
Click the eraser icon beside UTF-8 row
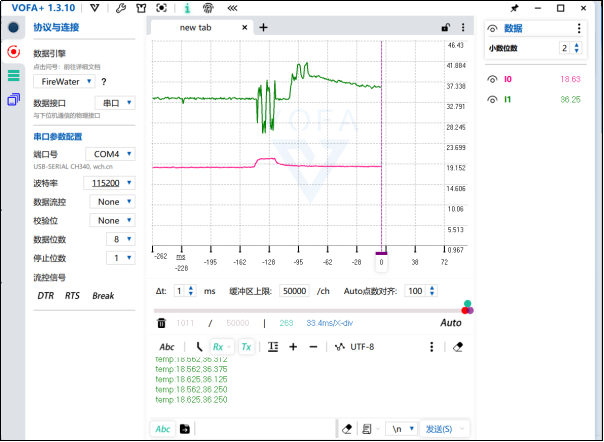click(458, 346)
